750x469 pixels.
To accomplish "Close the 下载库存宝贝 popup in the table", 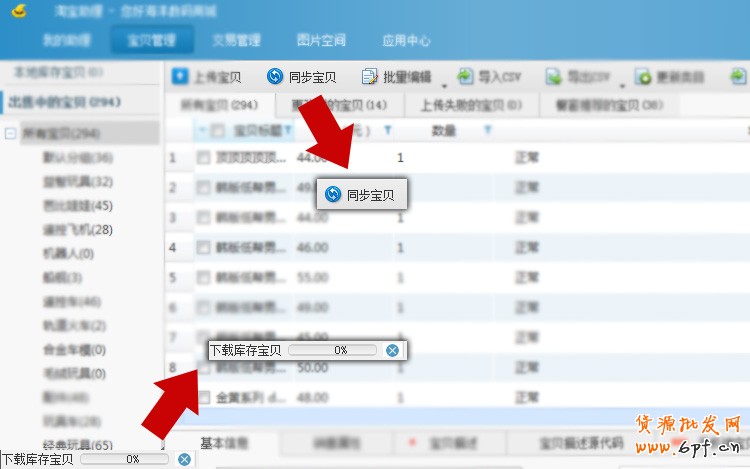I will pos(392,350).
